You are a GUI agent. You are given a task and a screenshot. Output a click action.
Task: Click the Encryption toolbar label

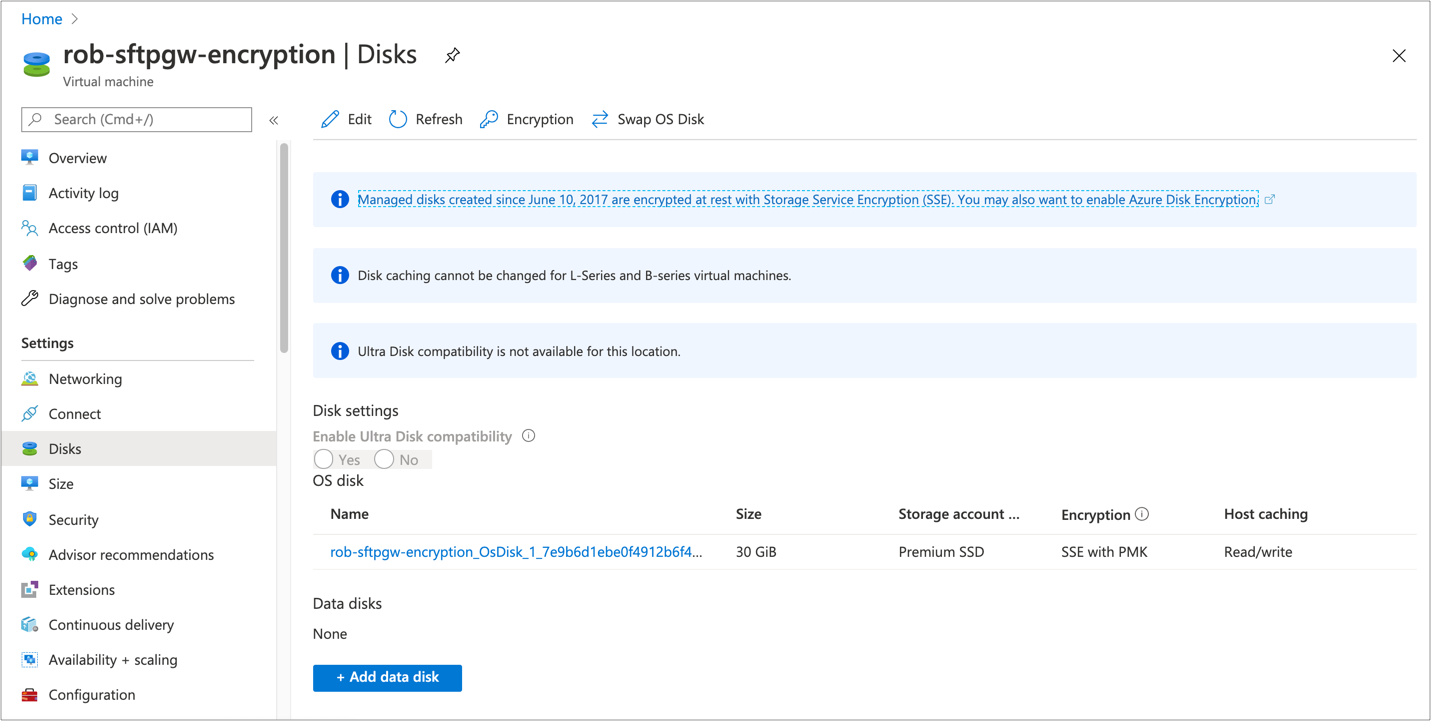tap(540, 119)
